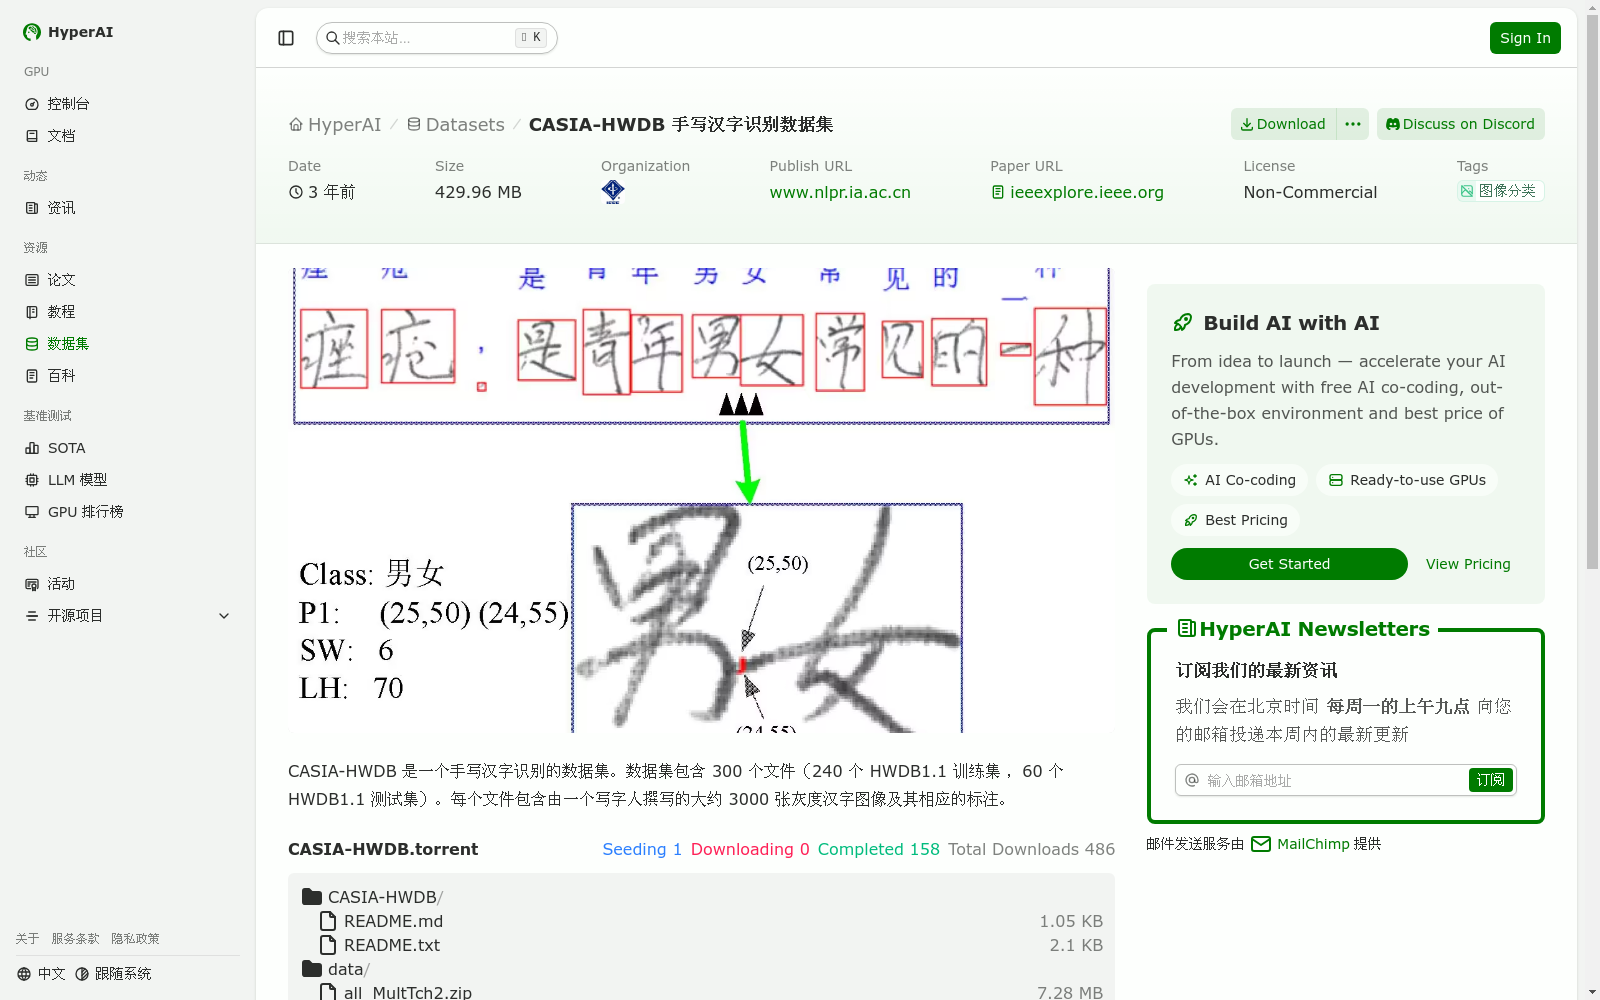Click Discuss on Discord button
Image resolution: width=1600 pixels, height=1000 pixels.
1460,124
